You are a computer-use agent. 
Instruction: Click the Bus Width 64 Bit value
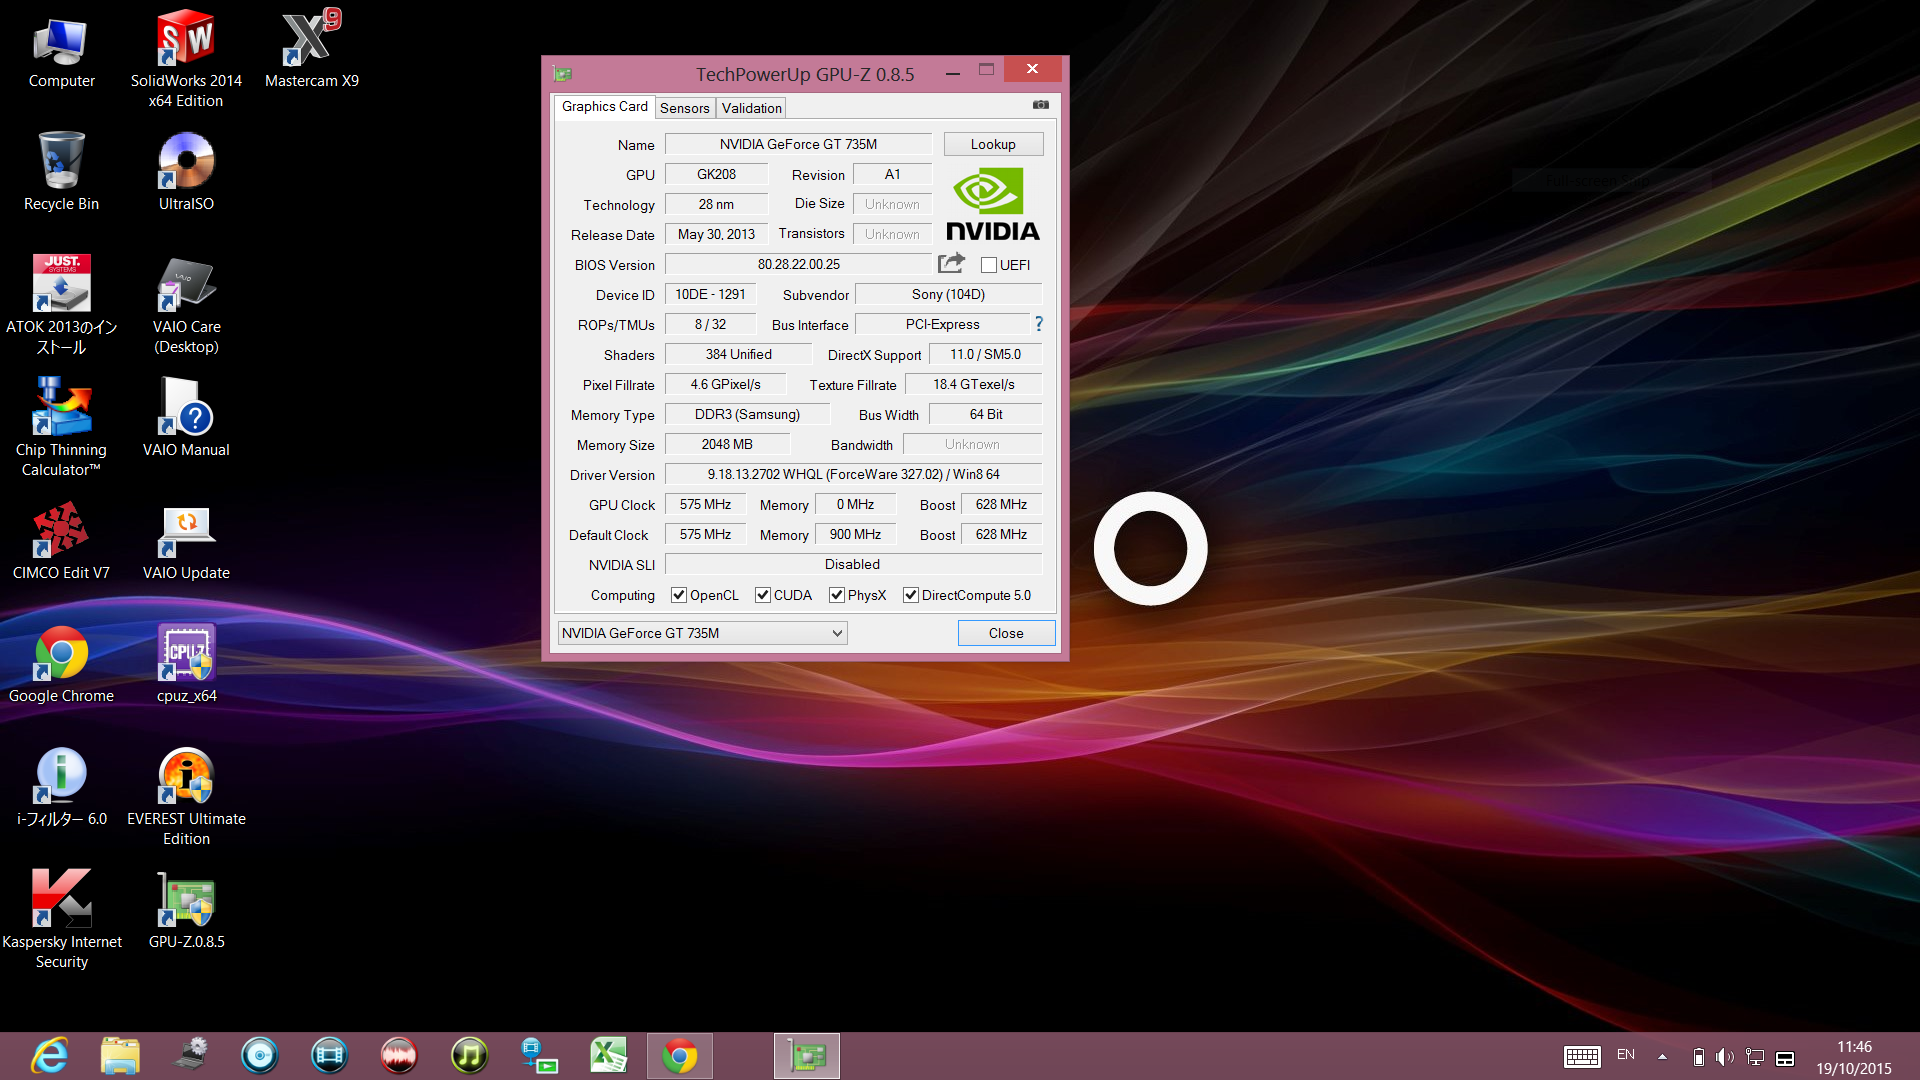[x=985, y=414]
